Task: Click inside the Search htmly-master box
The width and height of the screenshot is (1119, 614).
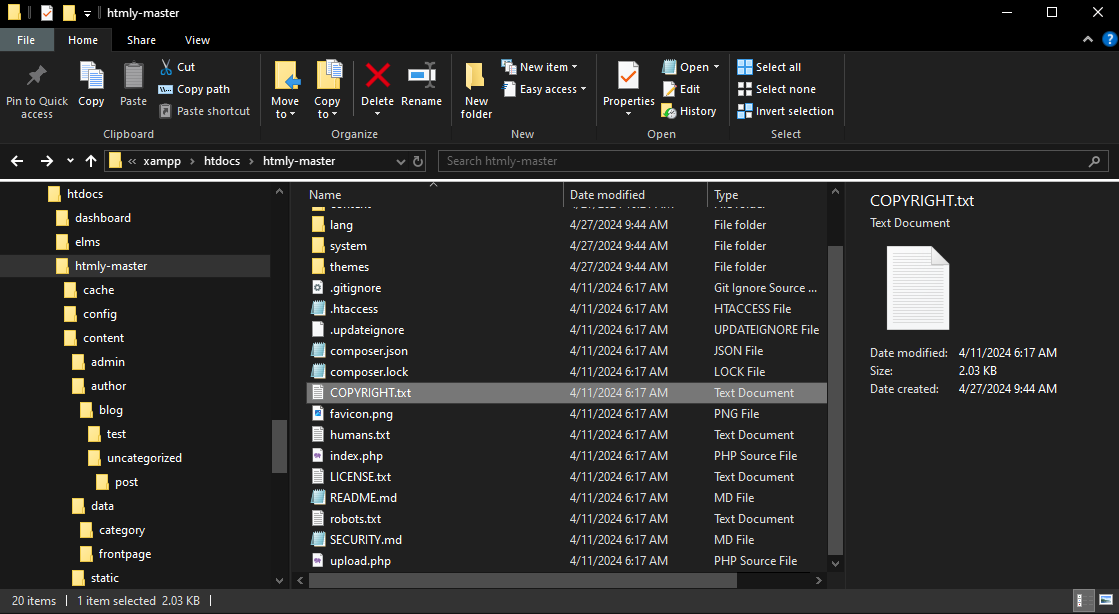Action: click(770, 160)
